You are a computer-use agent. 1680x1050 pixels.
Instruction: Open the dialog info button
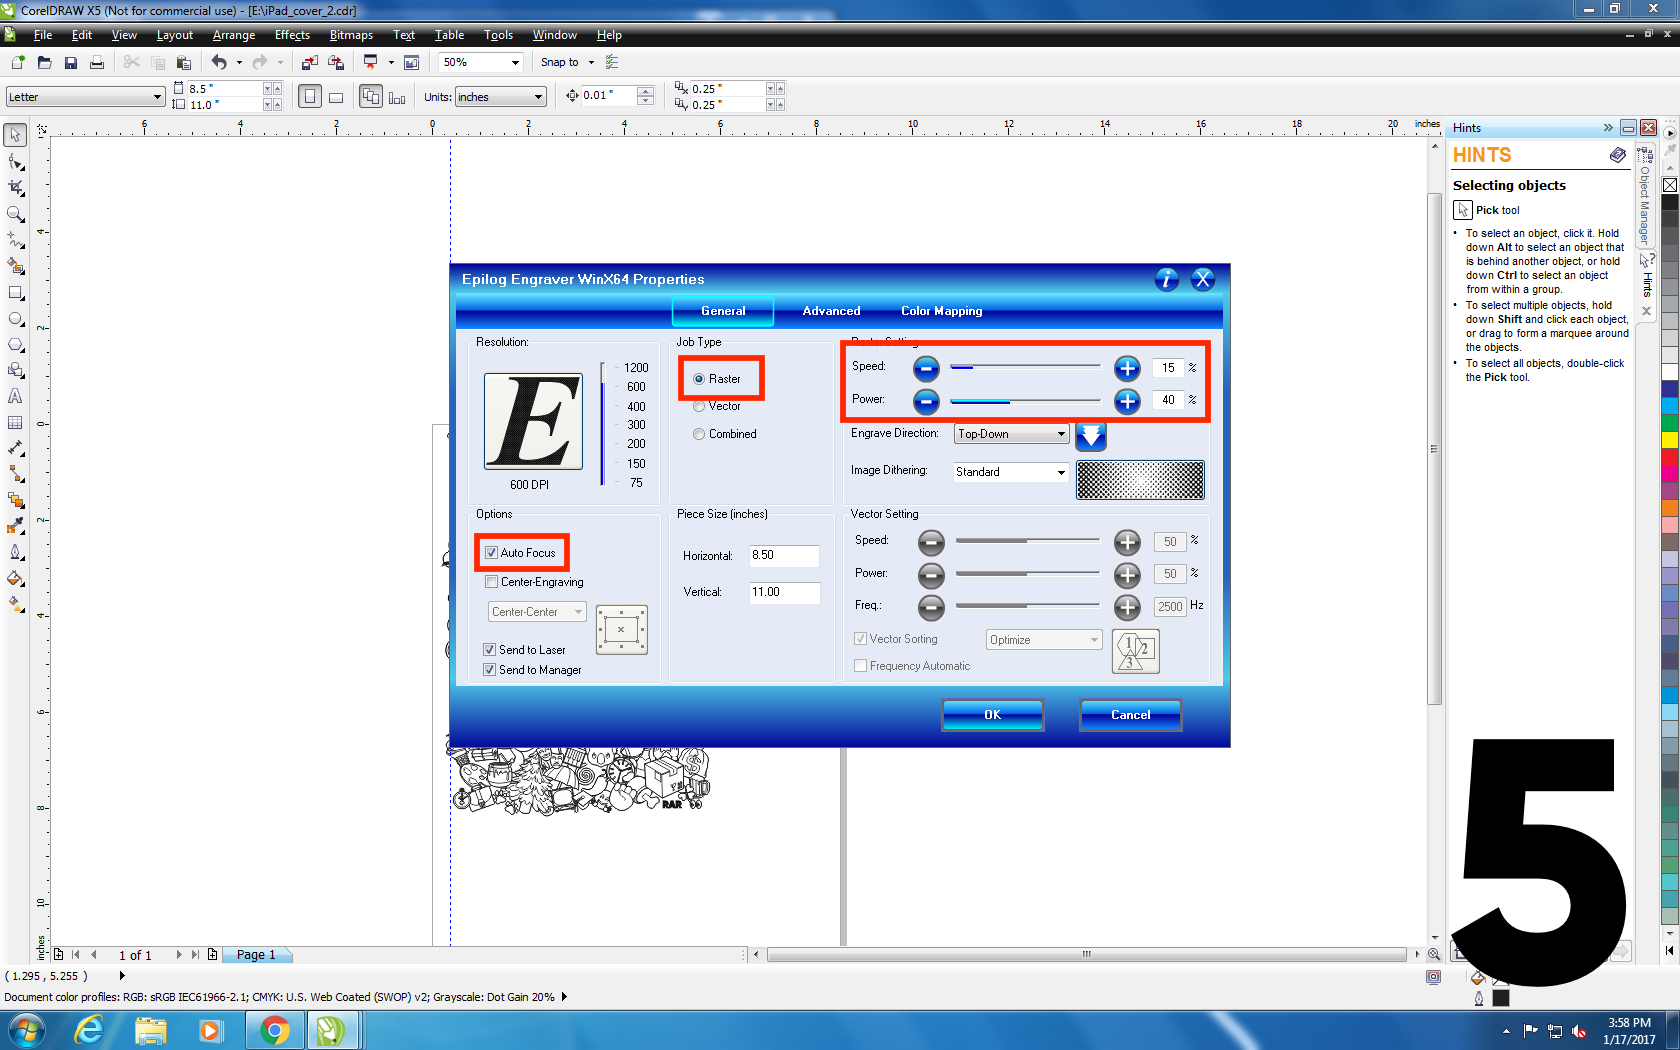click(1166, 280)
